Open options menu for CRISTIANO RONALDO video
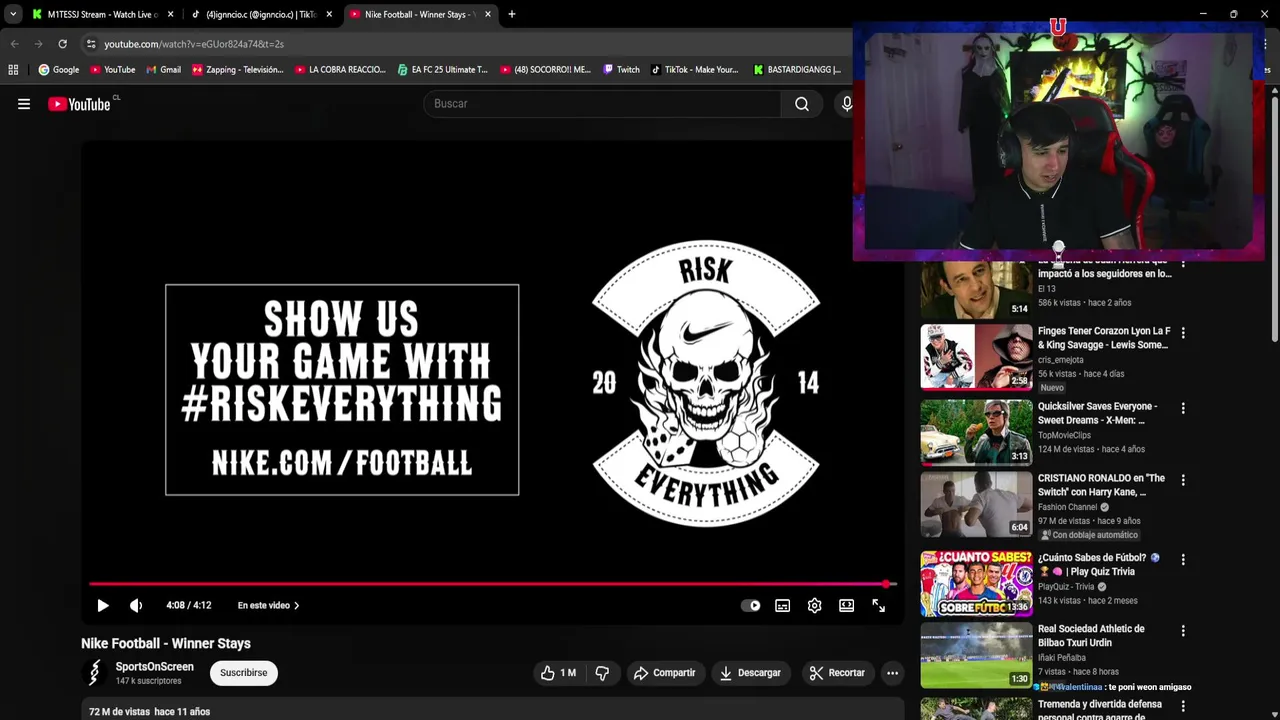The width and height of the screenshot is (1280, 720). click(1183, 480)
